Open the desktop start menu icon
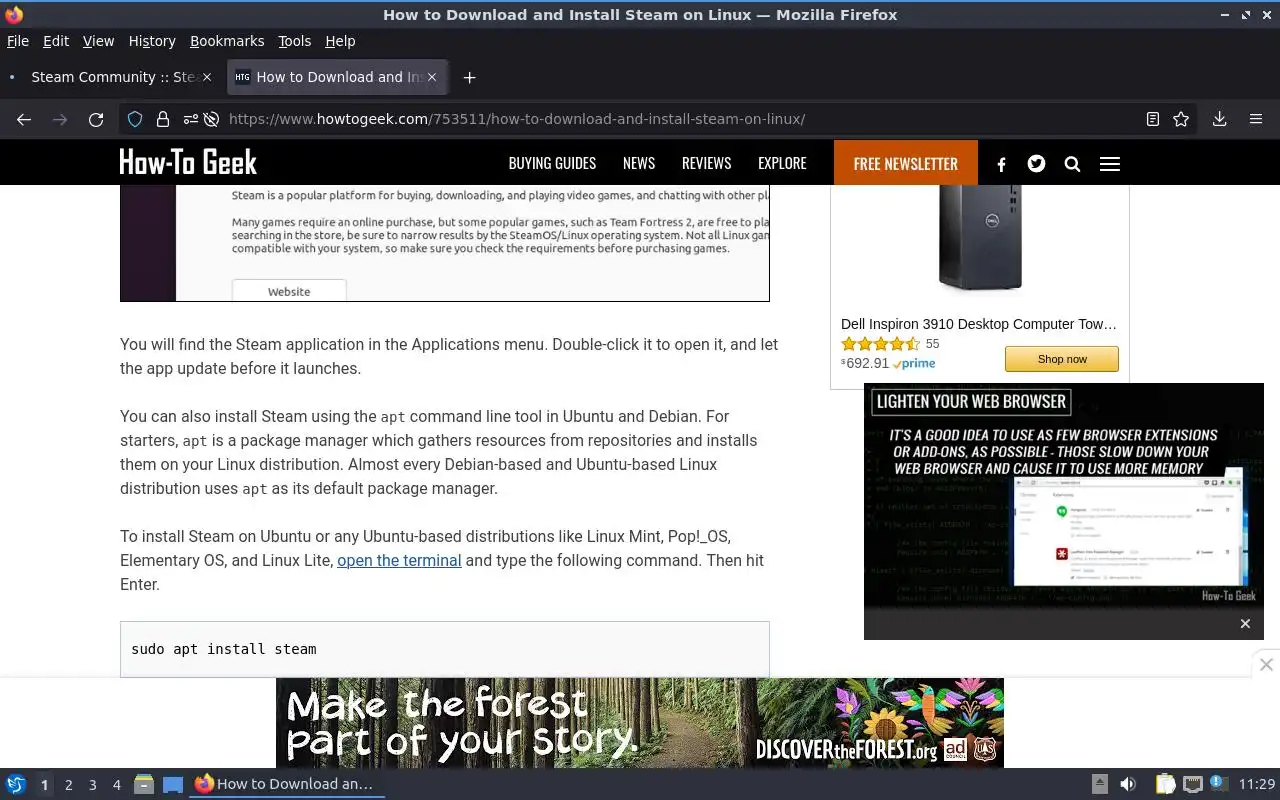The width and height of the screenshot is (1280, 800). [x=16, y=784]
